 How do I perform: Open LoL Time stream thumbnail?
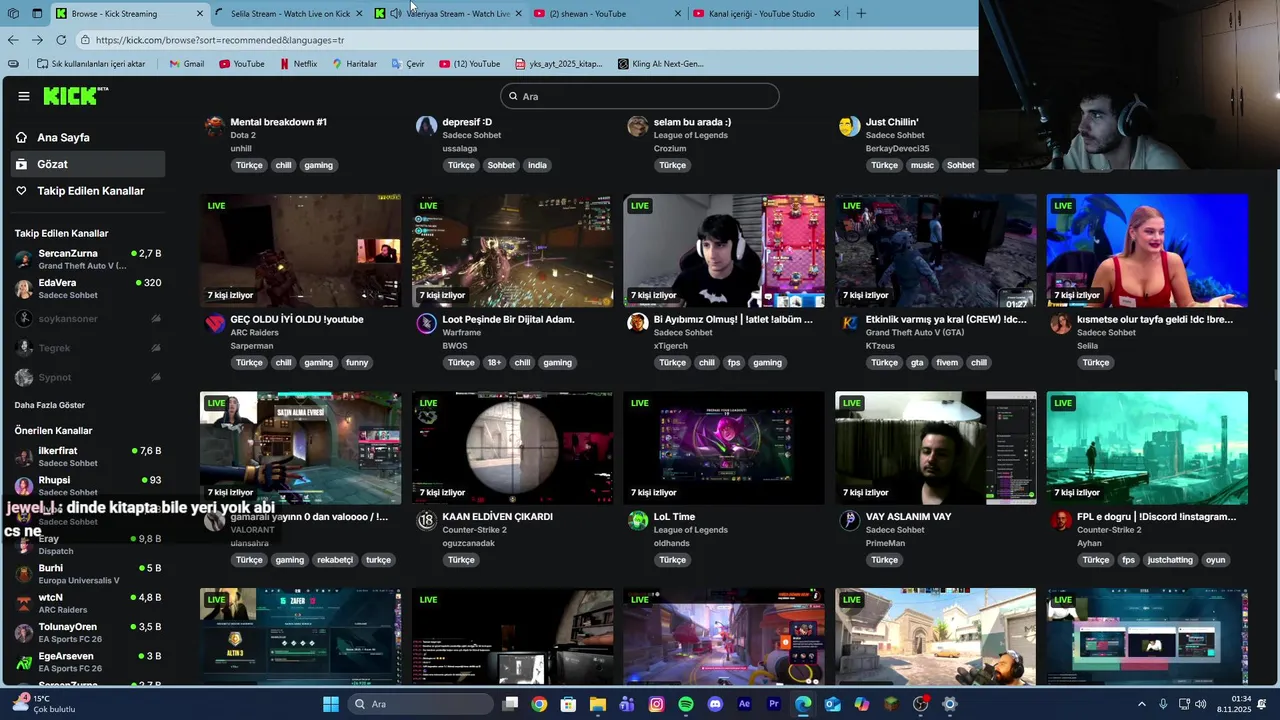click(x=724, y=447)
